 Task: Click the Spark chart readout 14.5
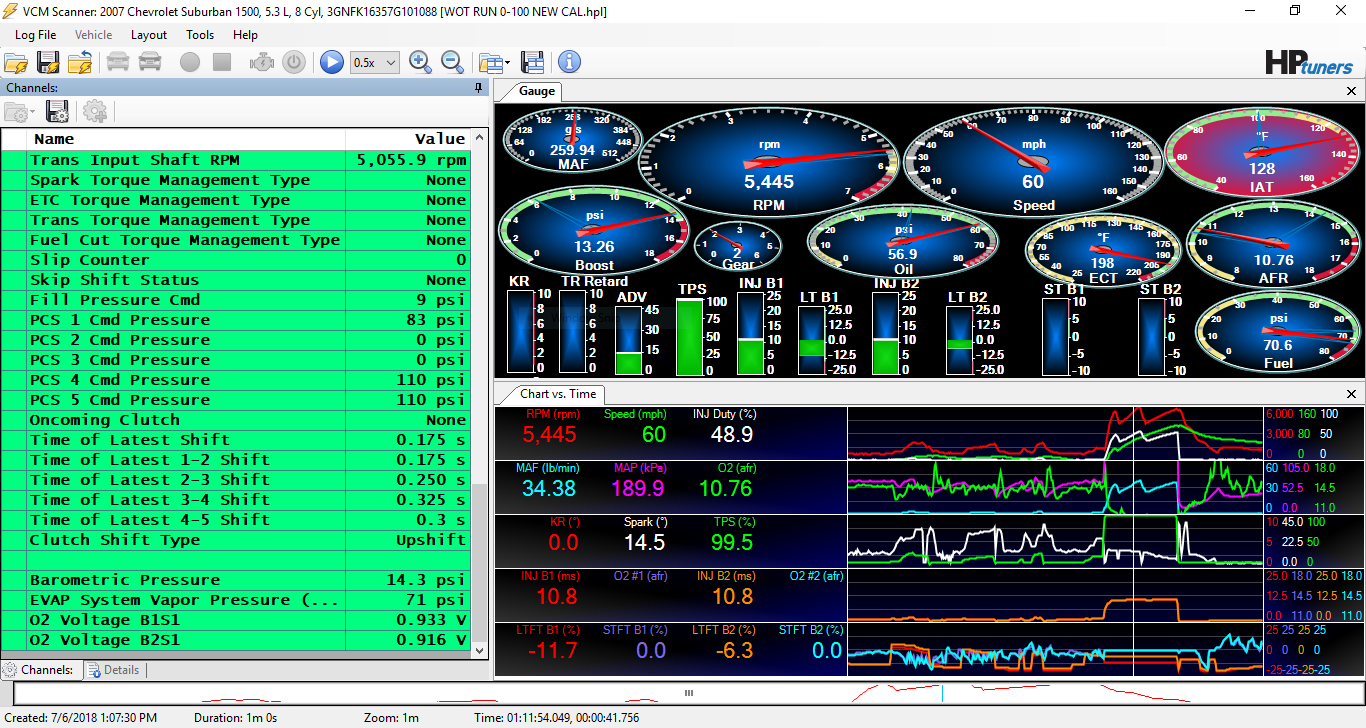[645, 542]
